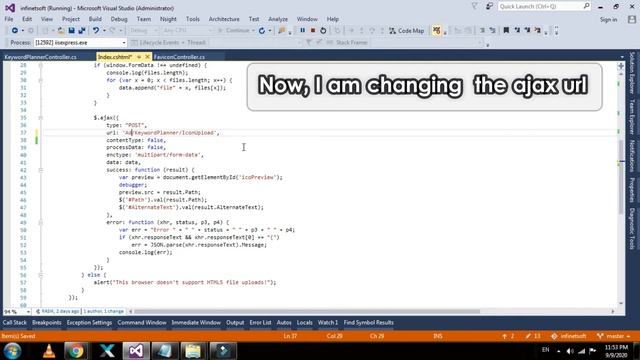This screenshot has height=360, width=640.
Task: Open Code Map from toolbar
Action: (407, 31)
